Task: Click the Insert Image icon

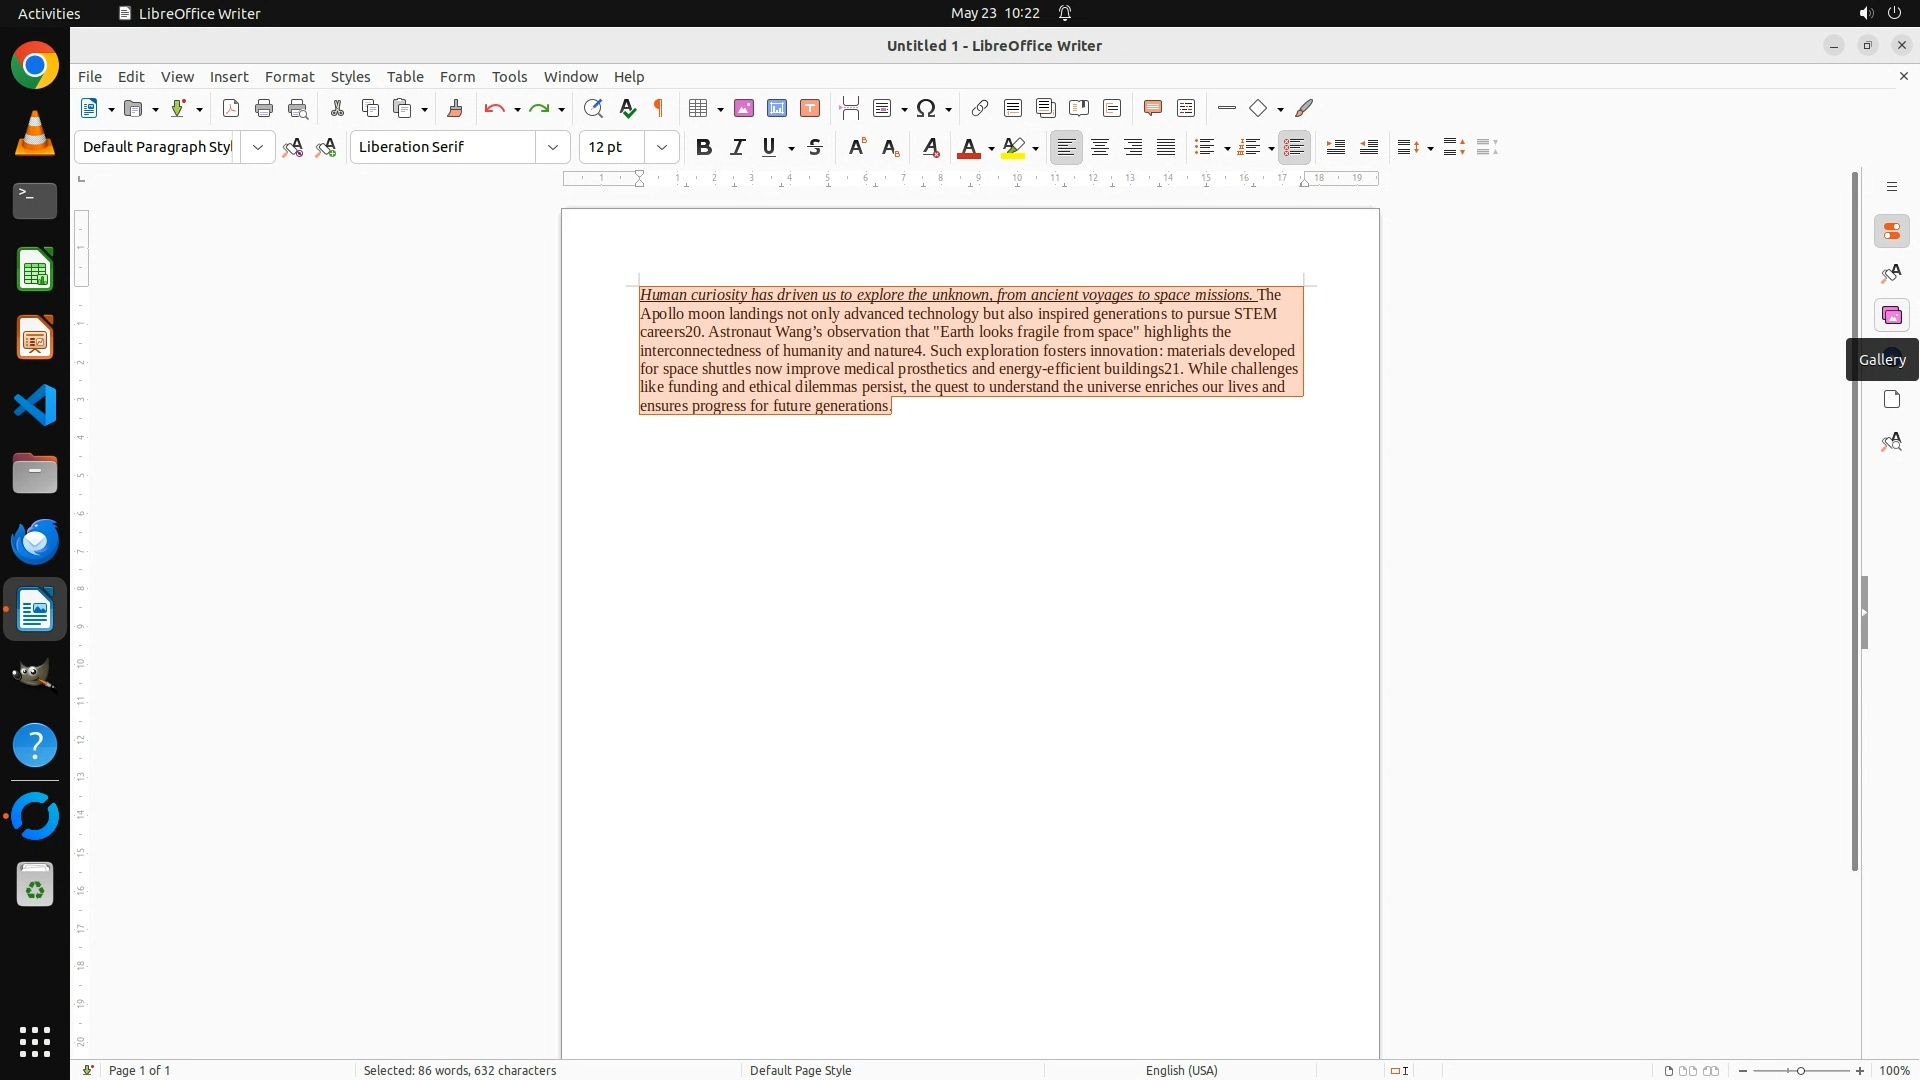Action: (x=744, y=108)
